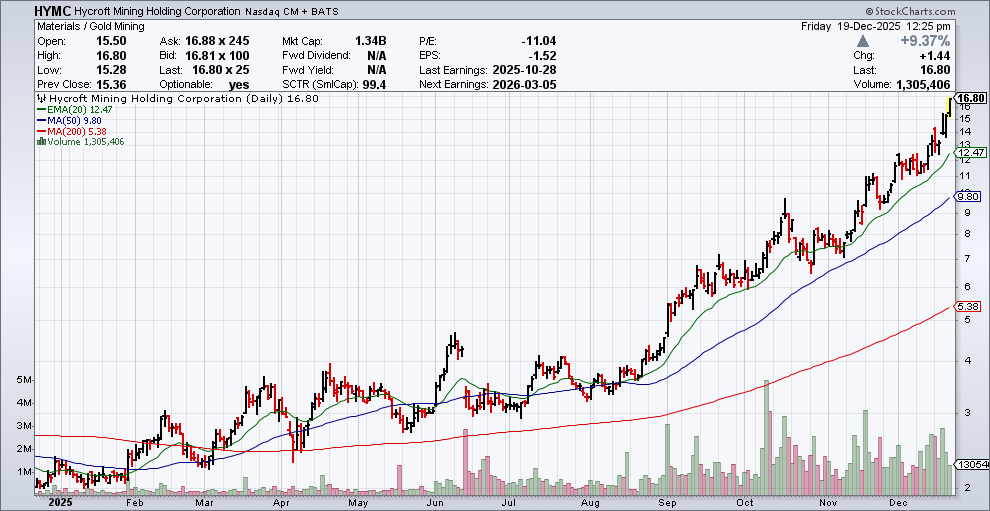Click the P/E value -11.04

pos(538,41)
